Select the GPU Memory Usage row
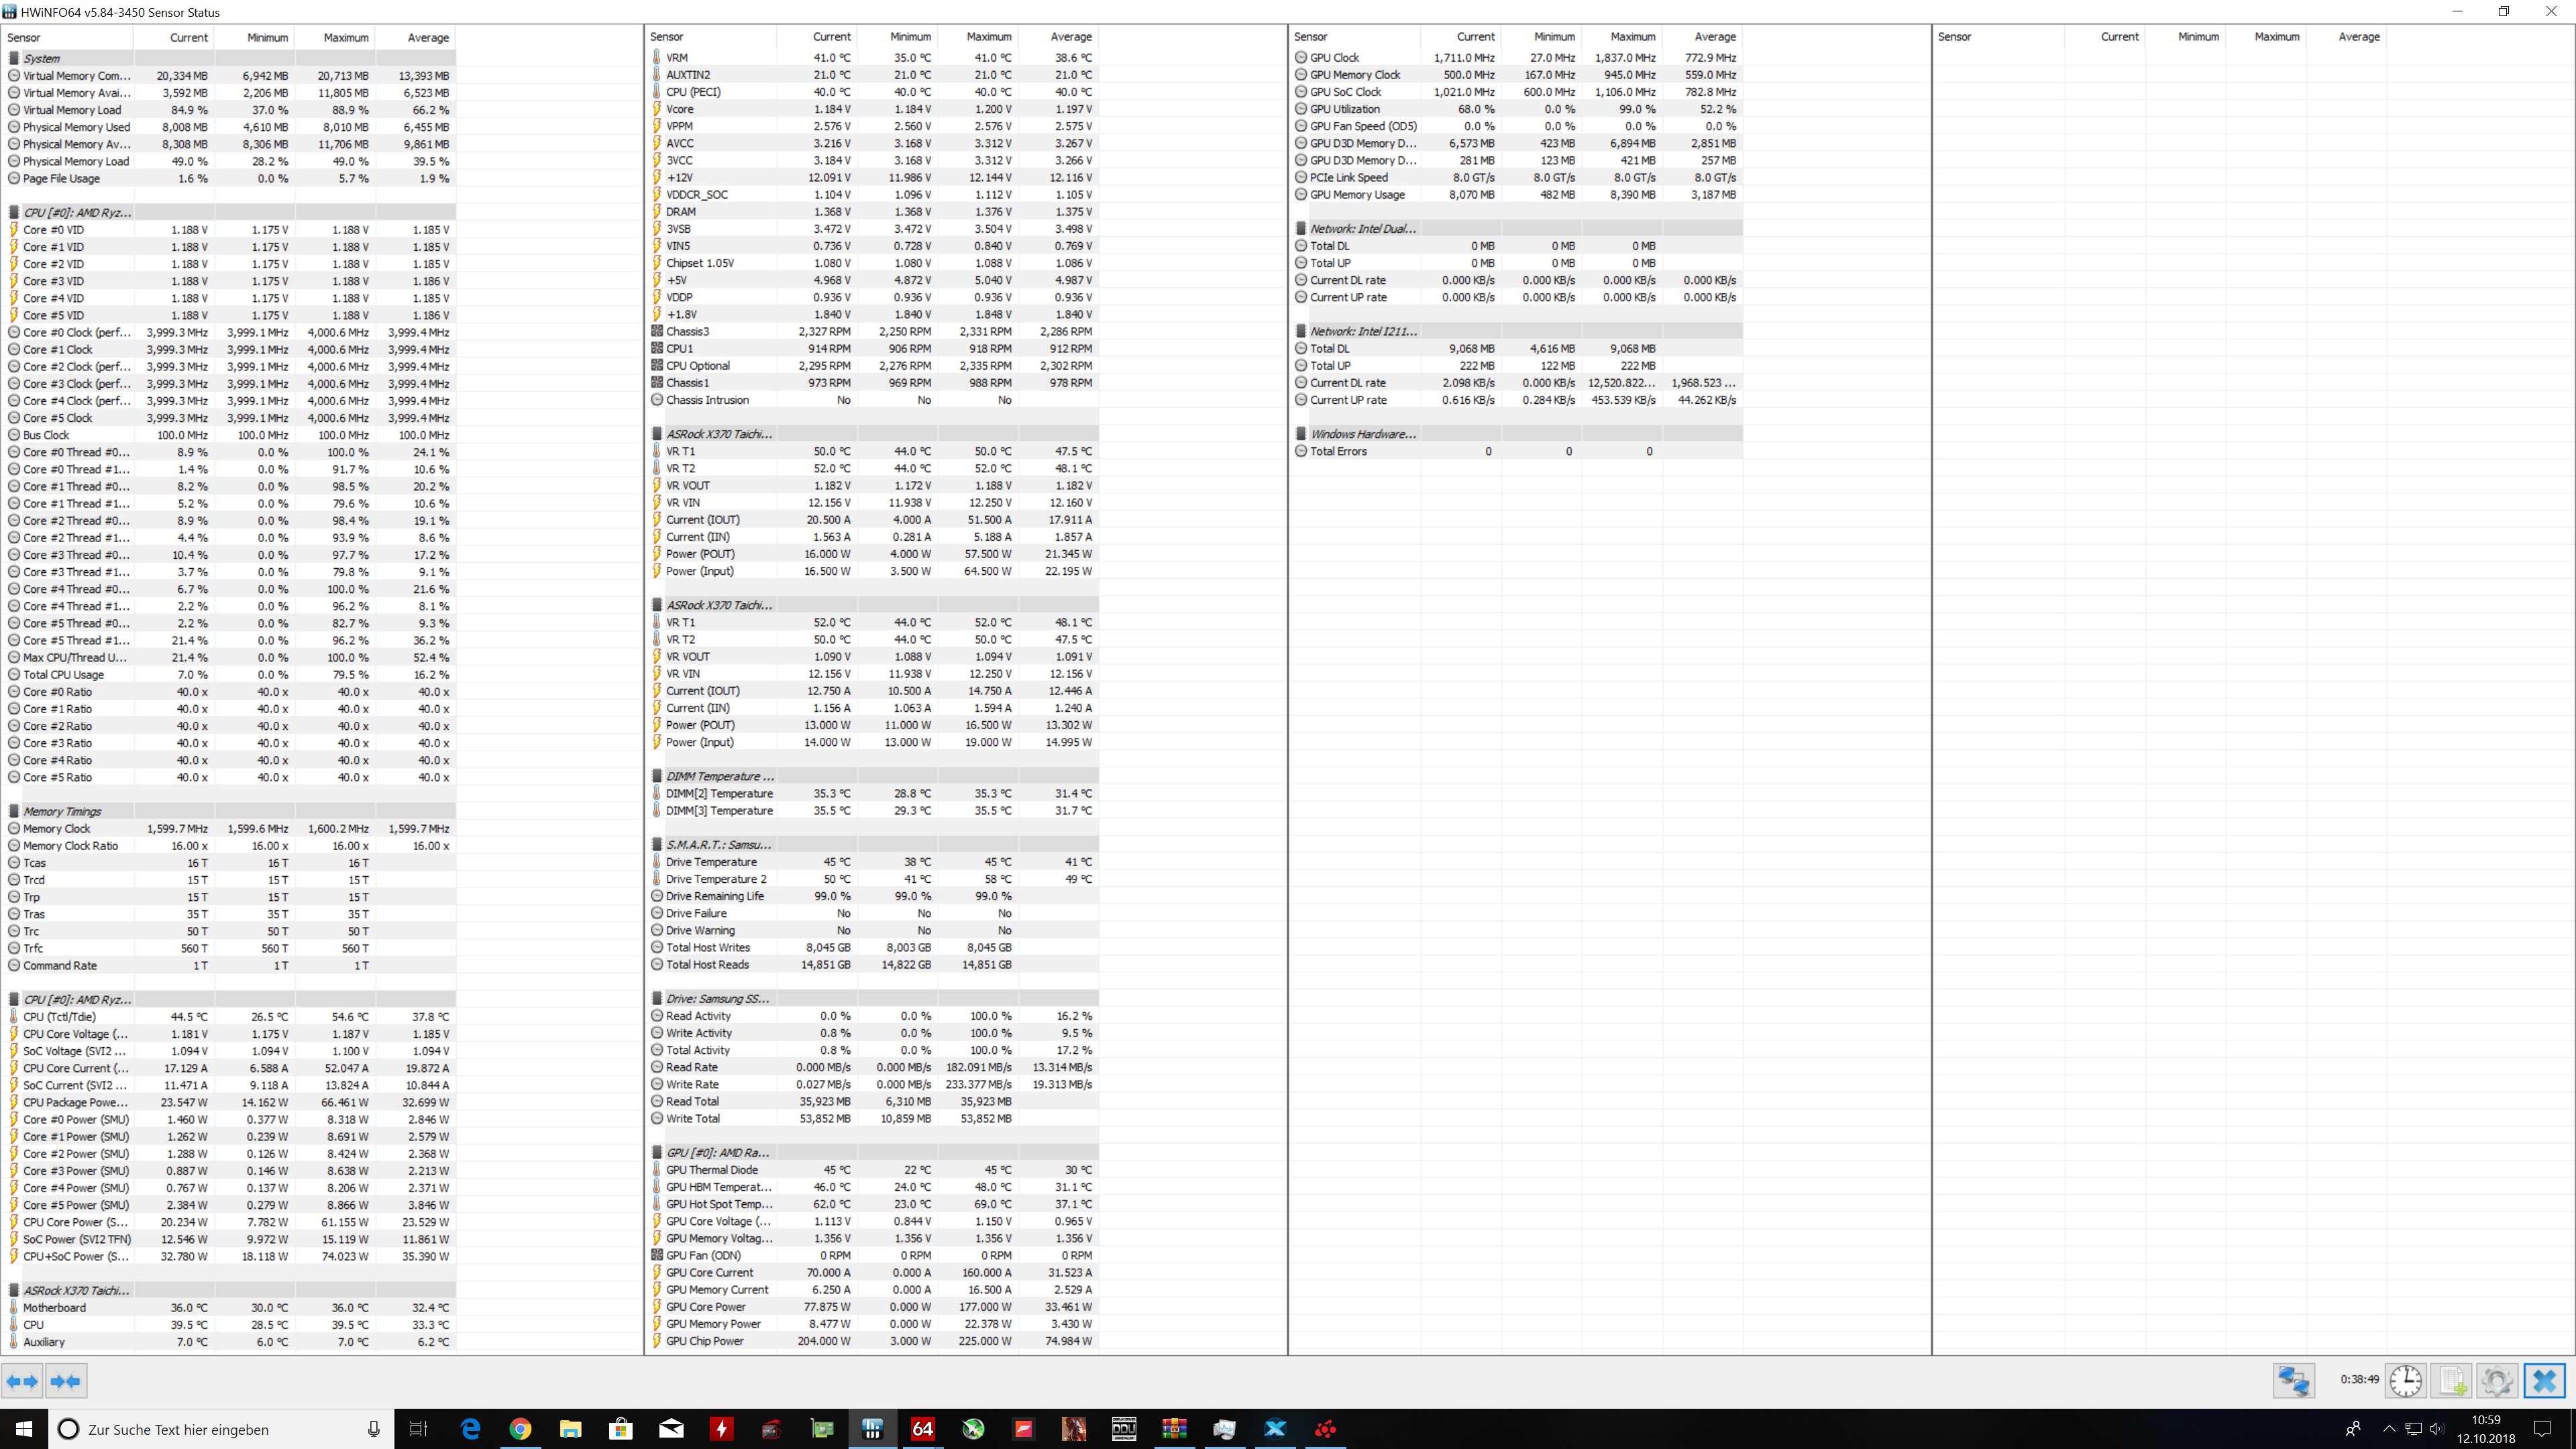 [x=1517, y=195]
